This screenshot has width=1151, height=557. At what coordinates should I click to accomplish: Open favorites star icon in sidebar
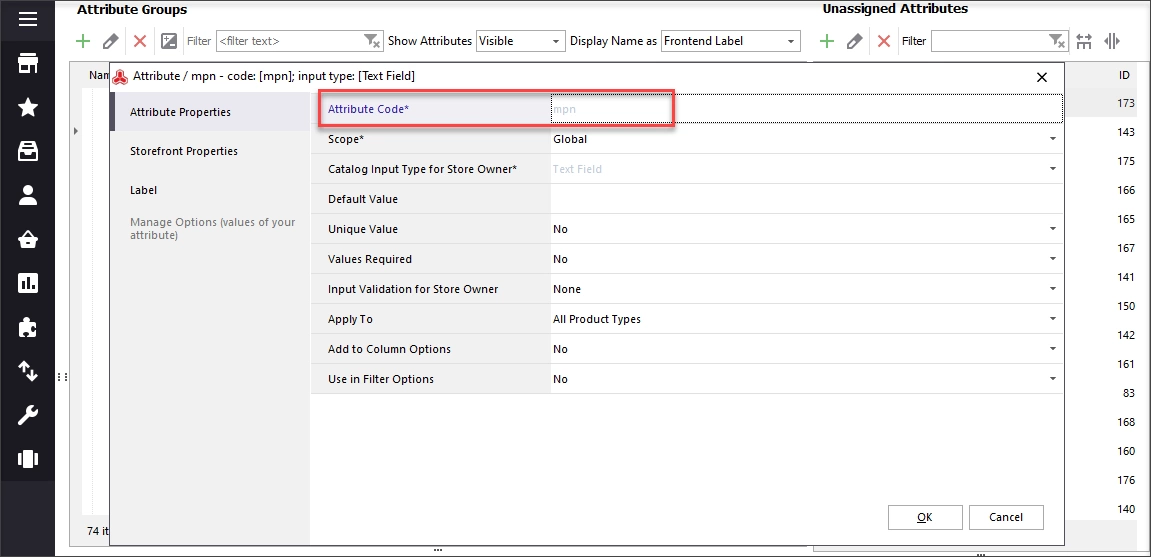tap(28, 108)
